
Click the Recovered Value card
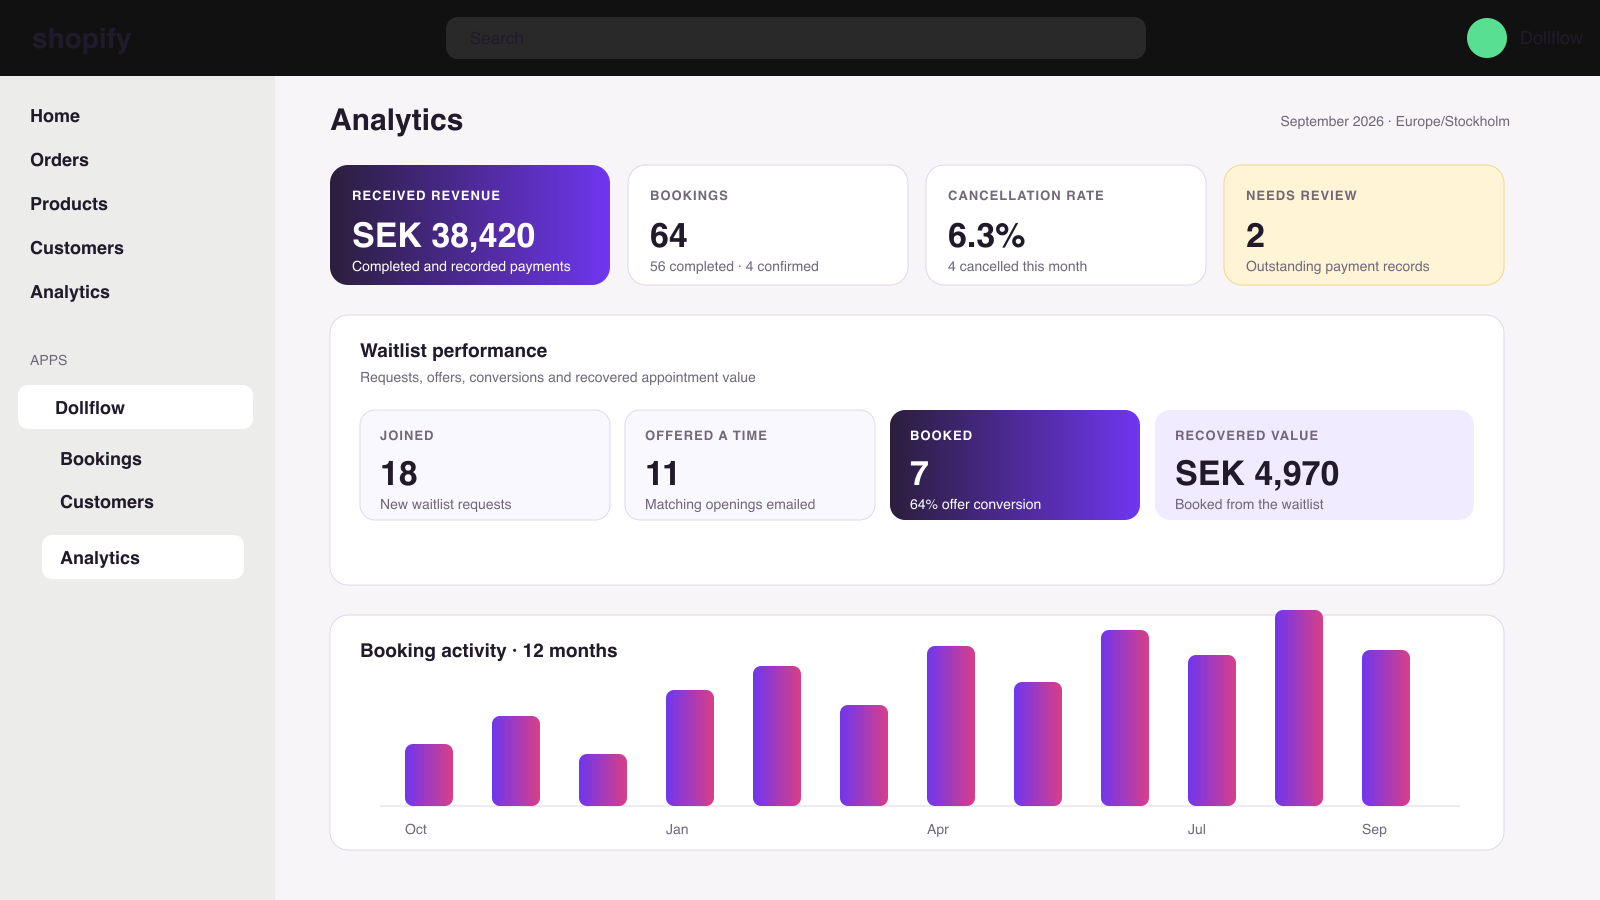[1314, 465]
